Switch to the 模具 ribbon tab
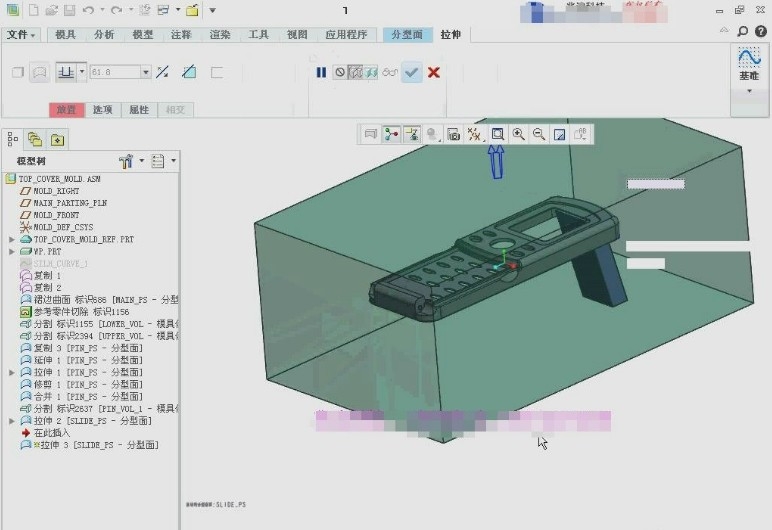The image size is (772, 530). [65, 34]
